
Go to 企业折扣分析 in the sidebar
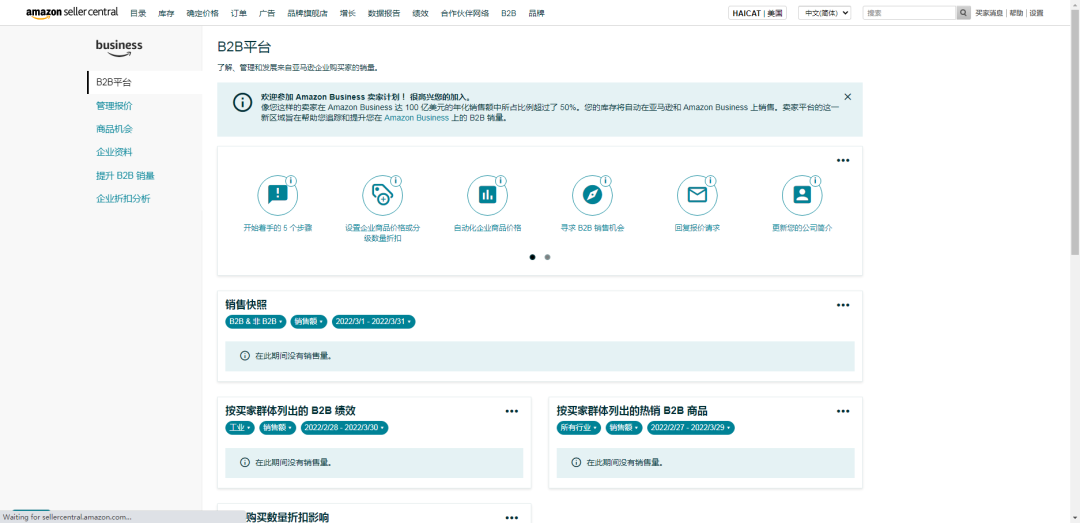123,199
